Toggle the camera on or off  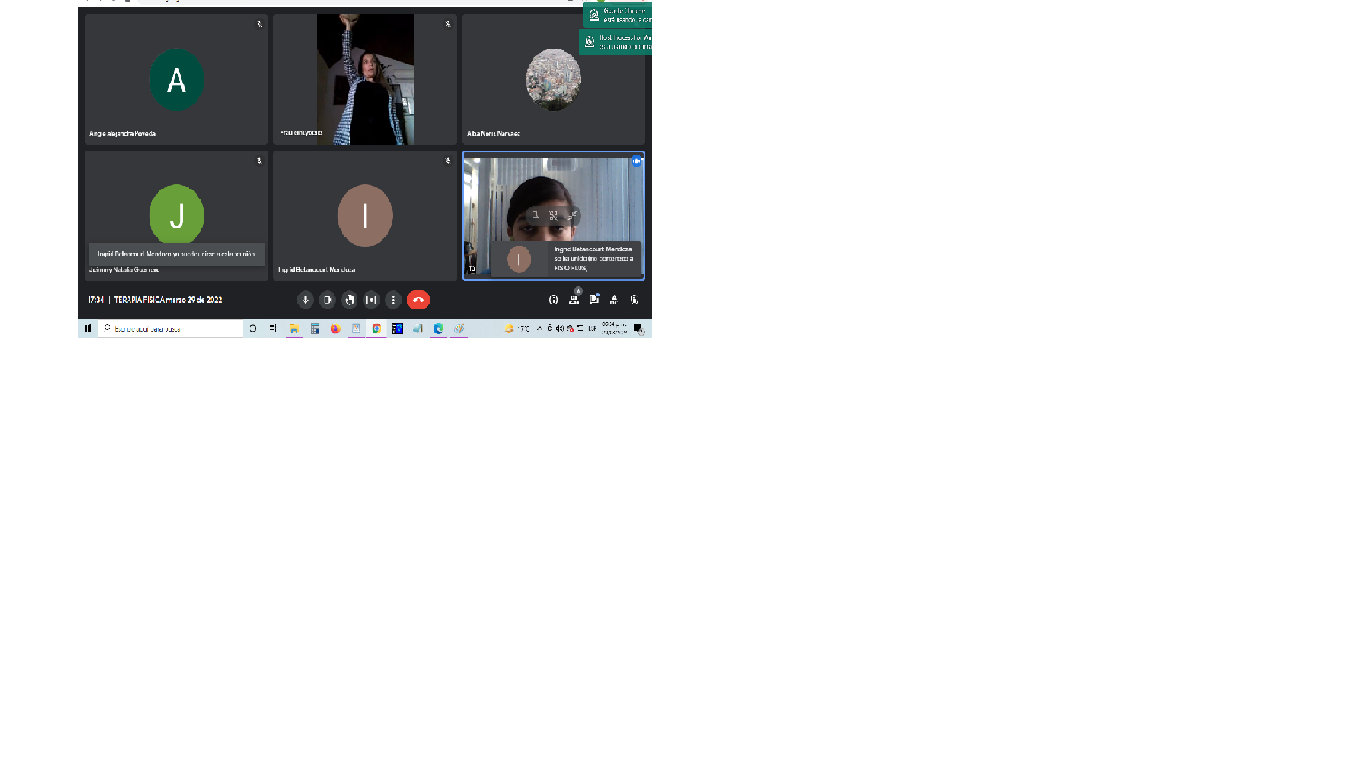[x=327, y=300]
